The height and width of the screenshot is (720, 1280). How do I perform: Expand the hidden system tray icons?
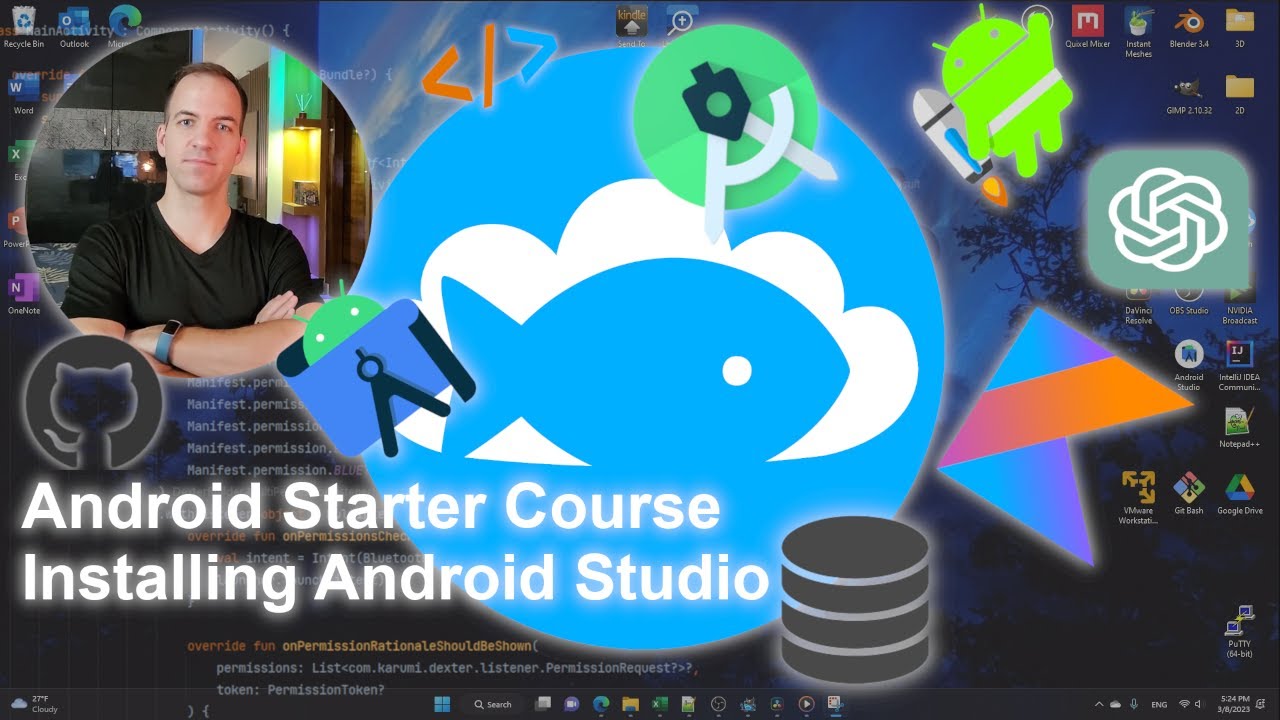[1099, 704]
